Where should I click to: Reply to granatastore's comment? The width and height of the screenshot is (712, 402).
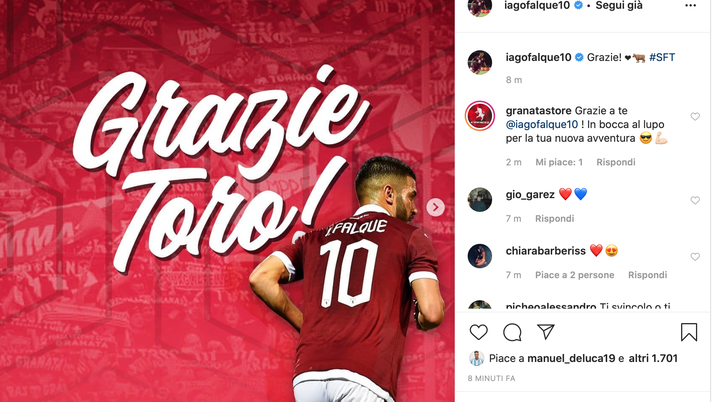click(x=616, y=162)
